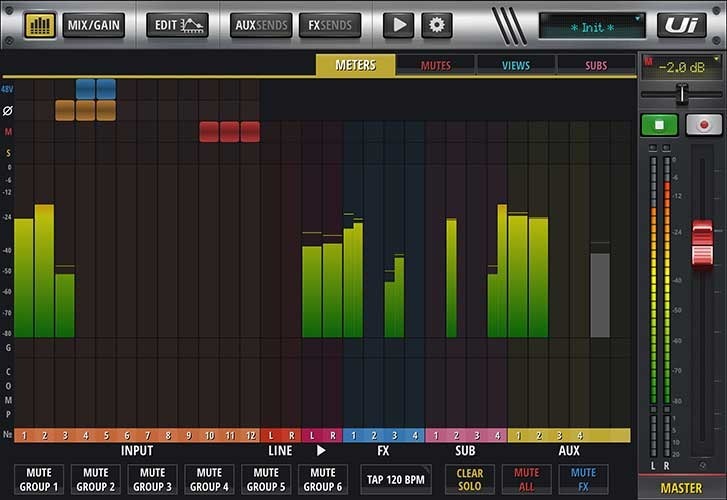Select the SUBS tab
The width and height of the screenshot is (727, 500).
tap(596, 66)
